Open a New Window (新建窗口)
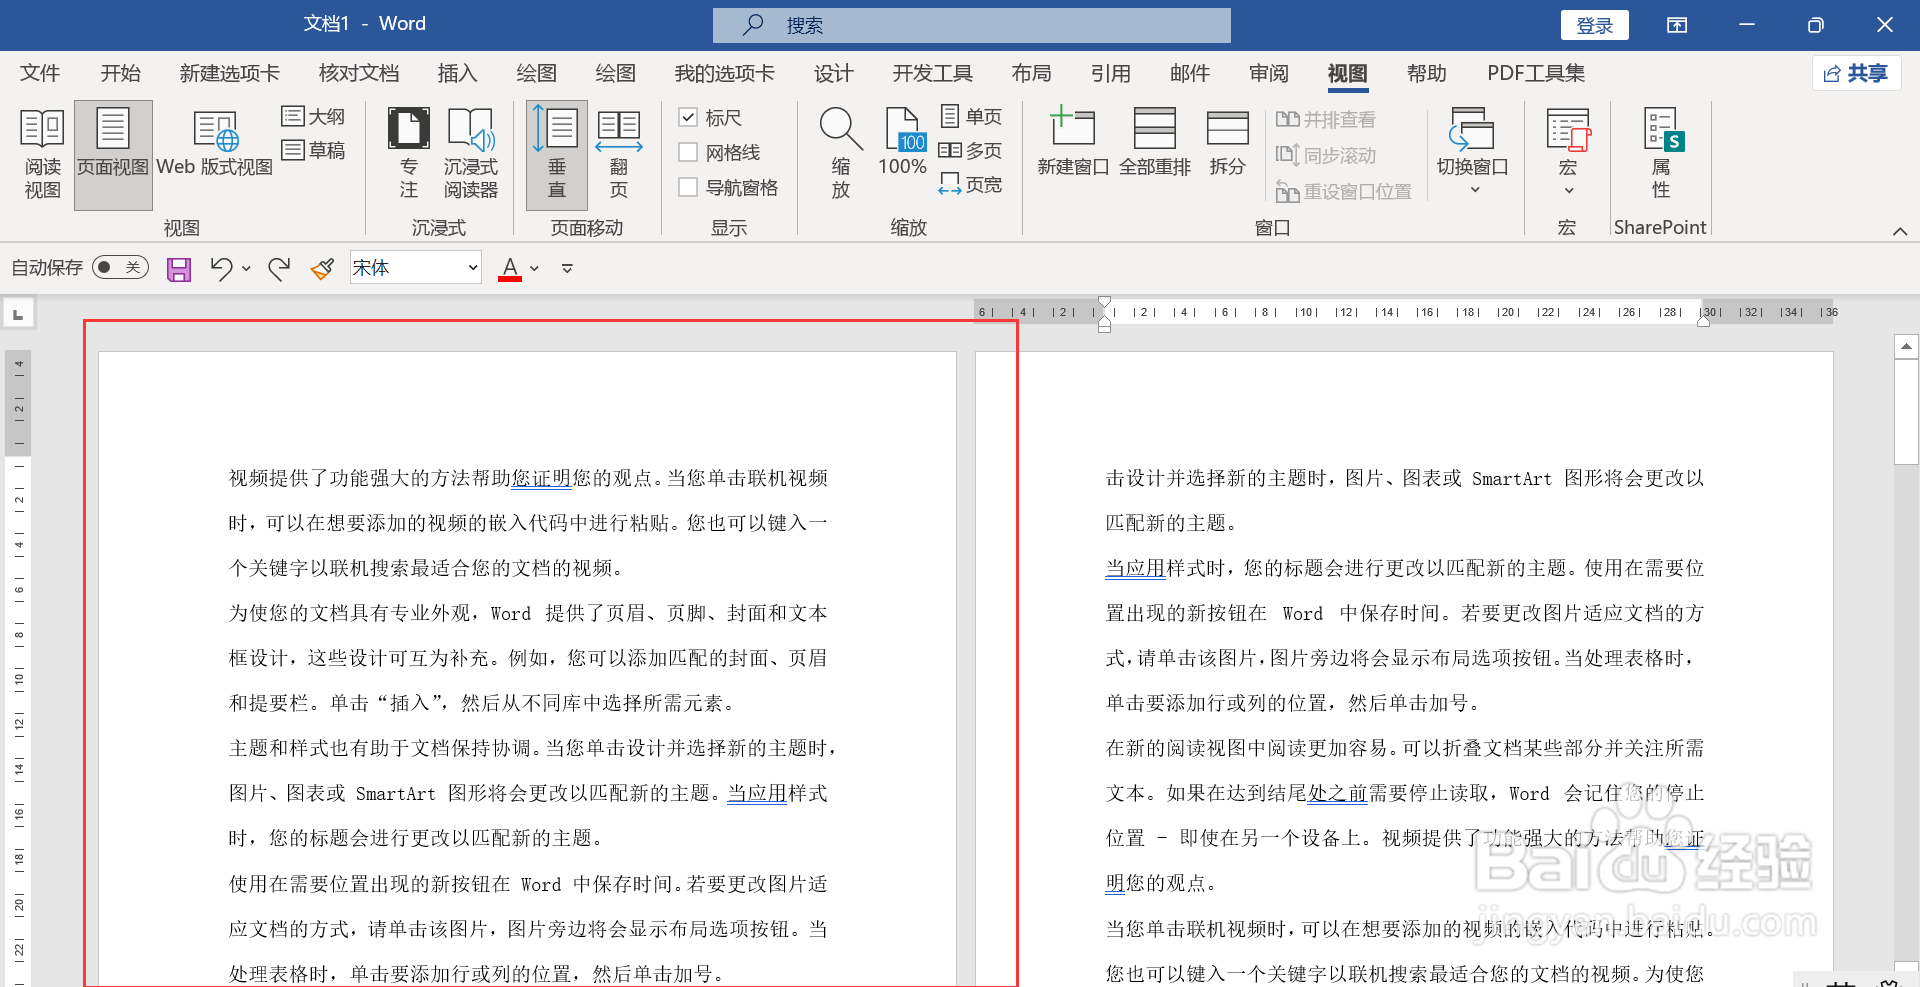Screen dimensions: 1920x987 pyautogui.click(x=1073, y=142)
